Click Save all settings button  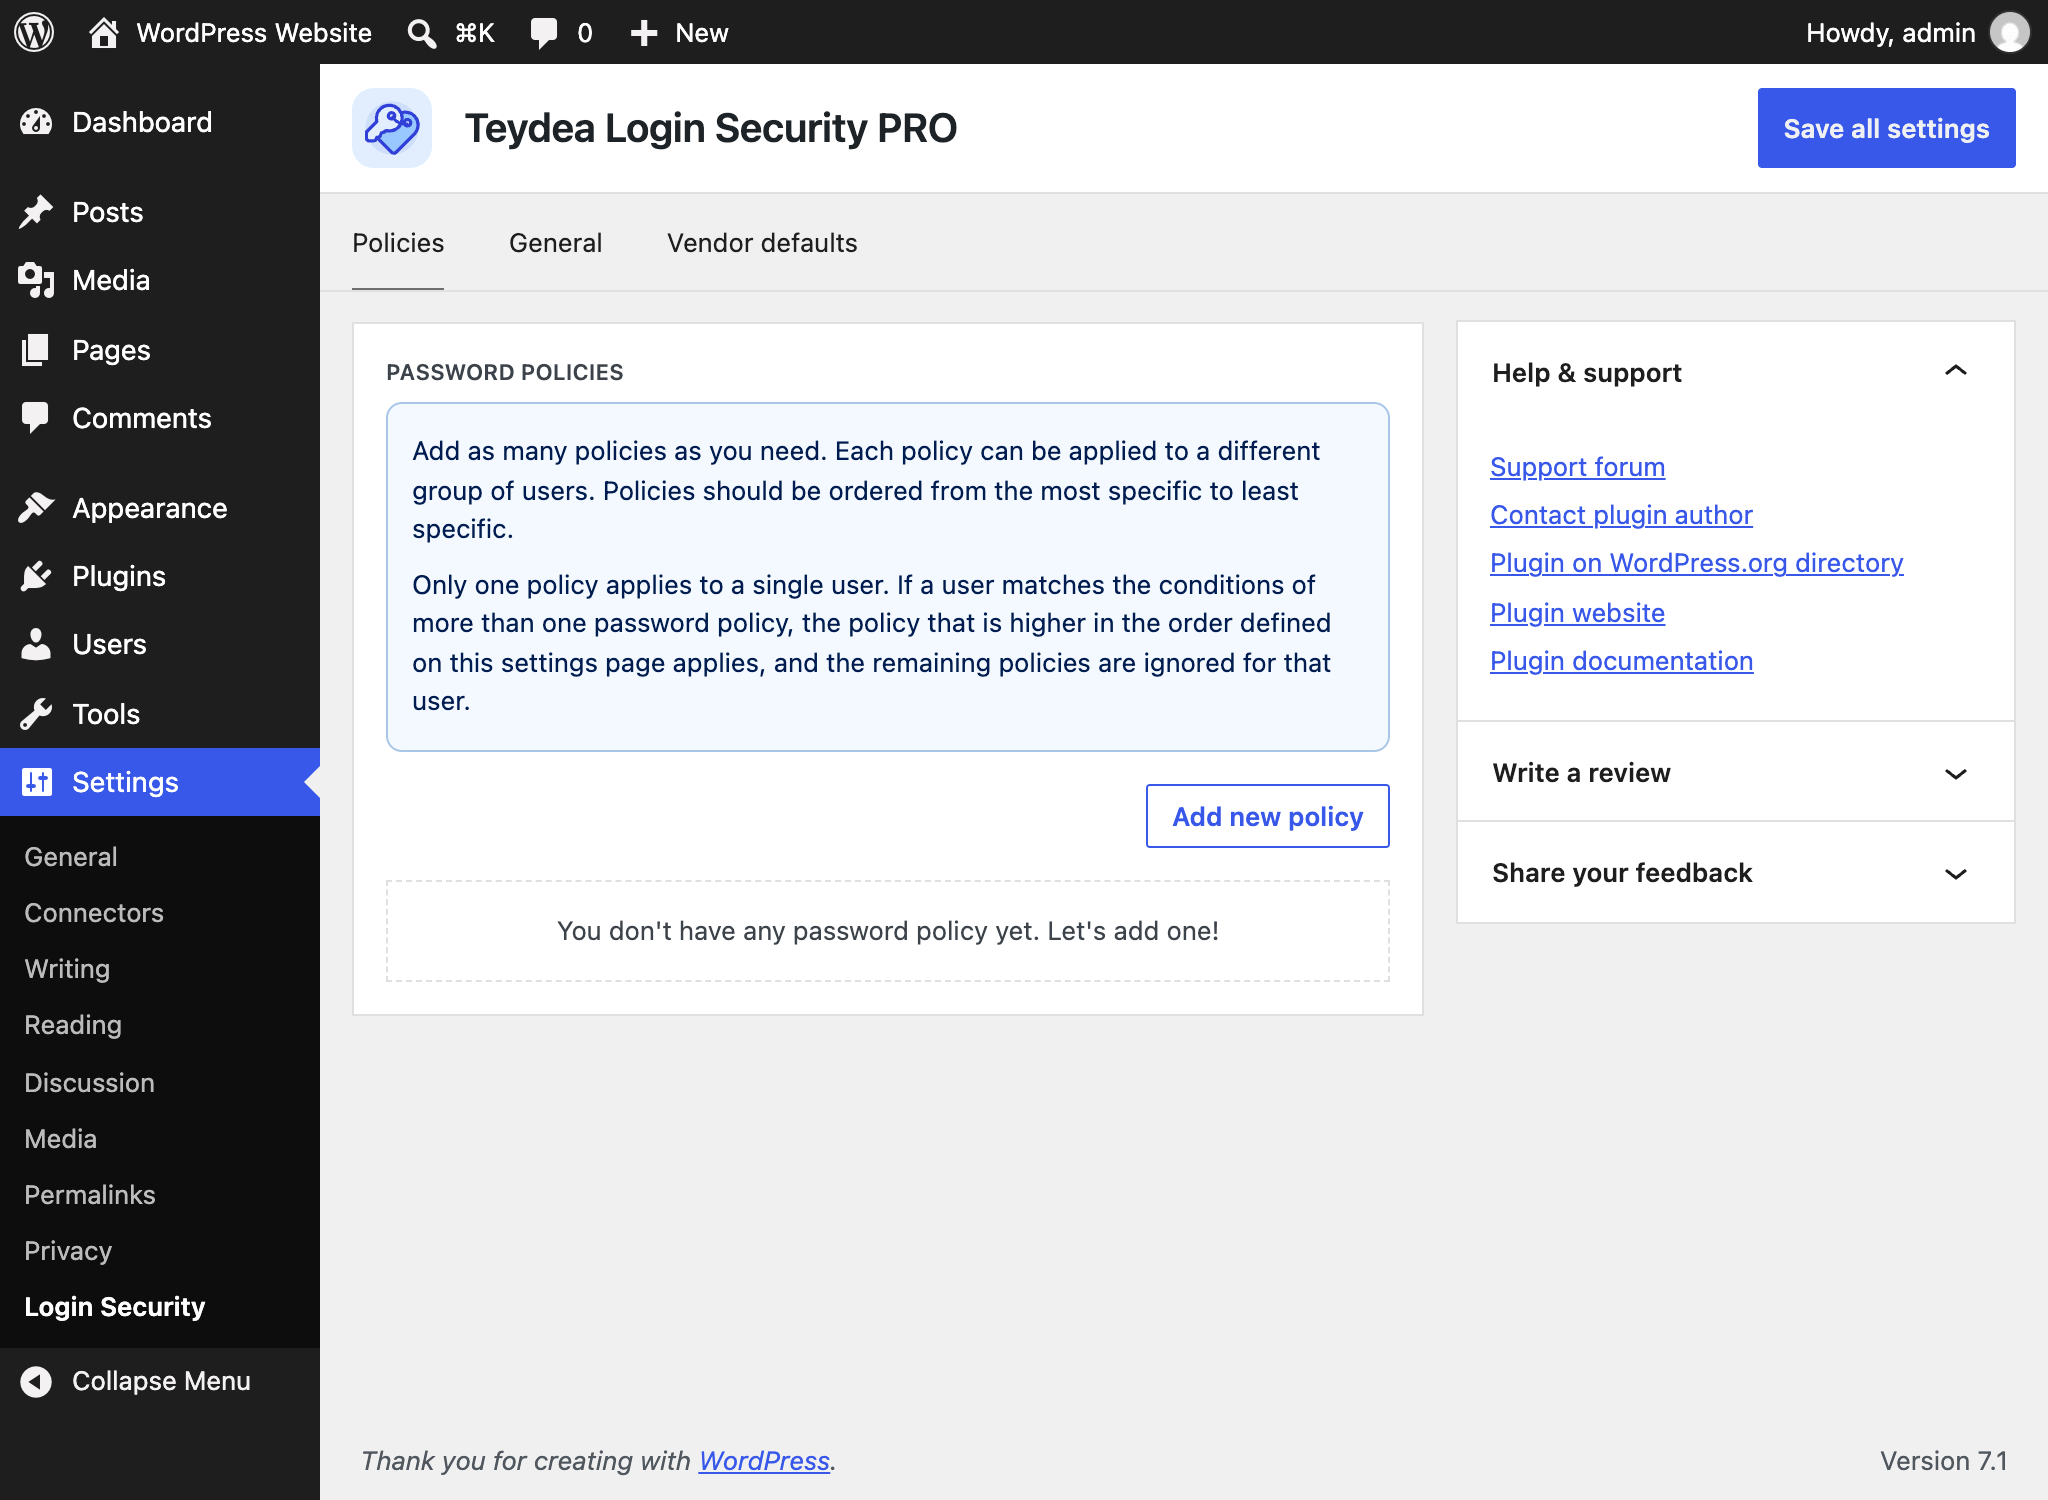1886,128
